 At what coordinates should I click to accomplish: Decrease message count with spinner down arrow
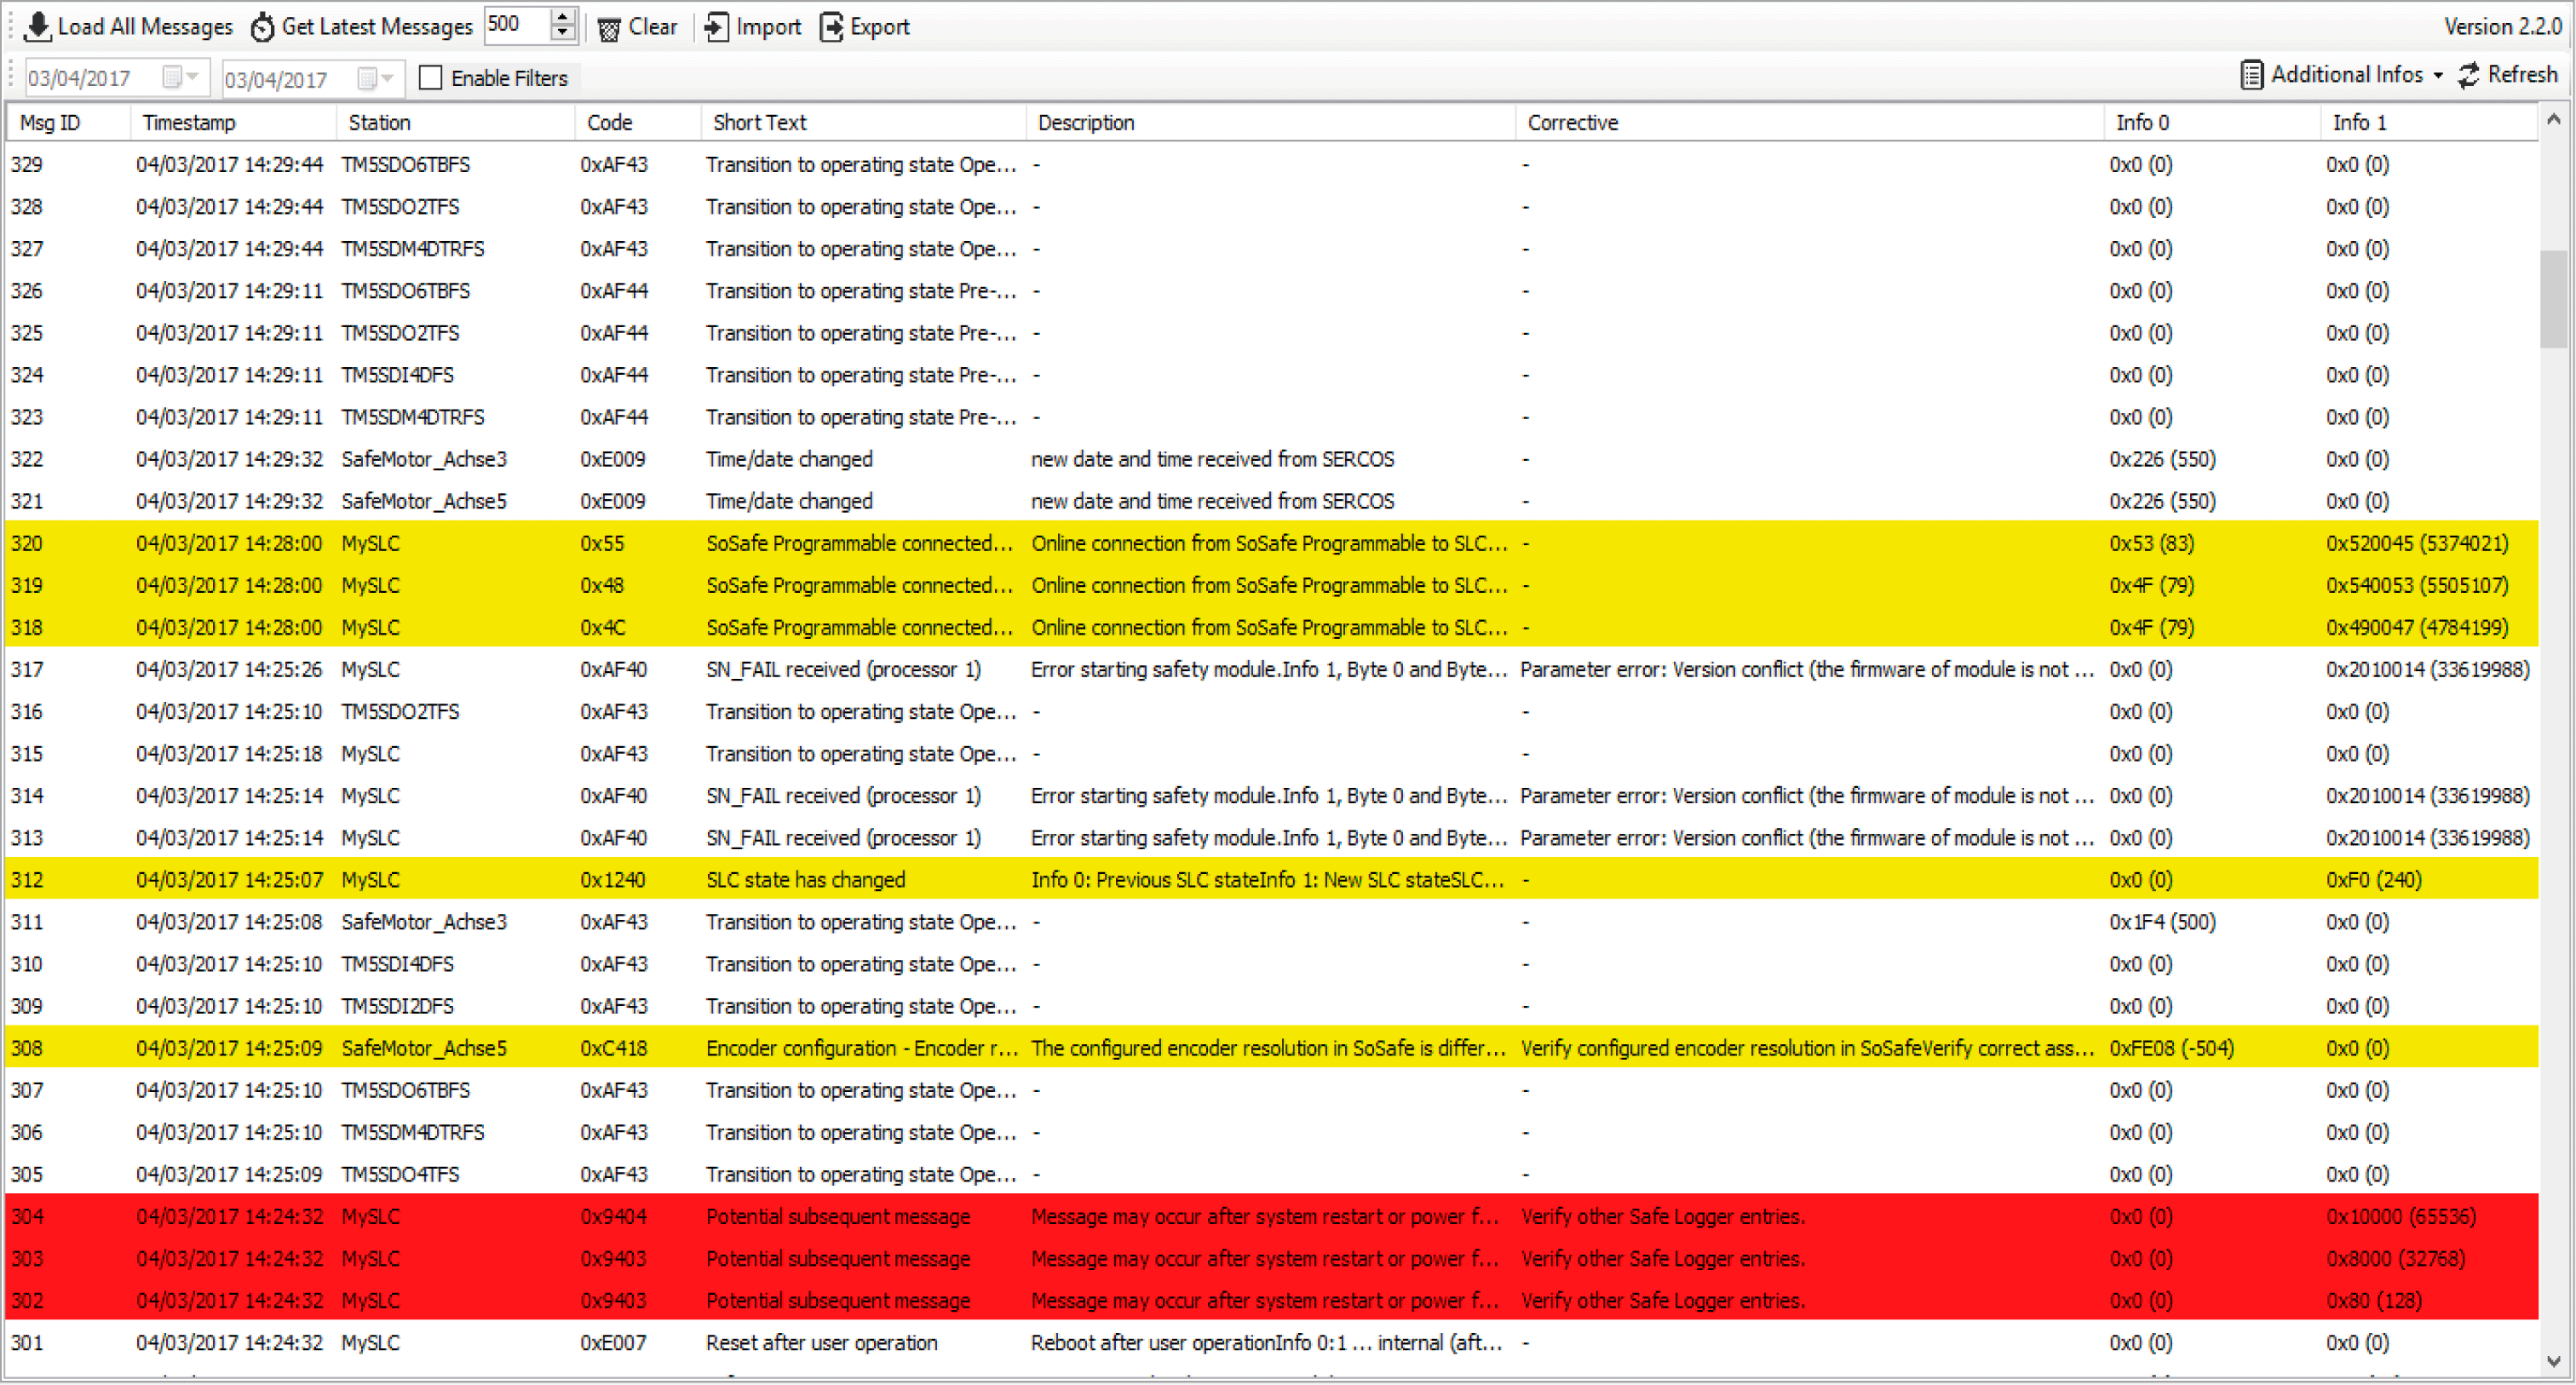563,34
